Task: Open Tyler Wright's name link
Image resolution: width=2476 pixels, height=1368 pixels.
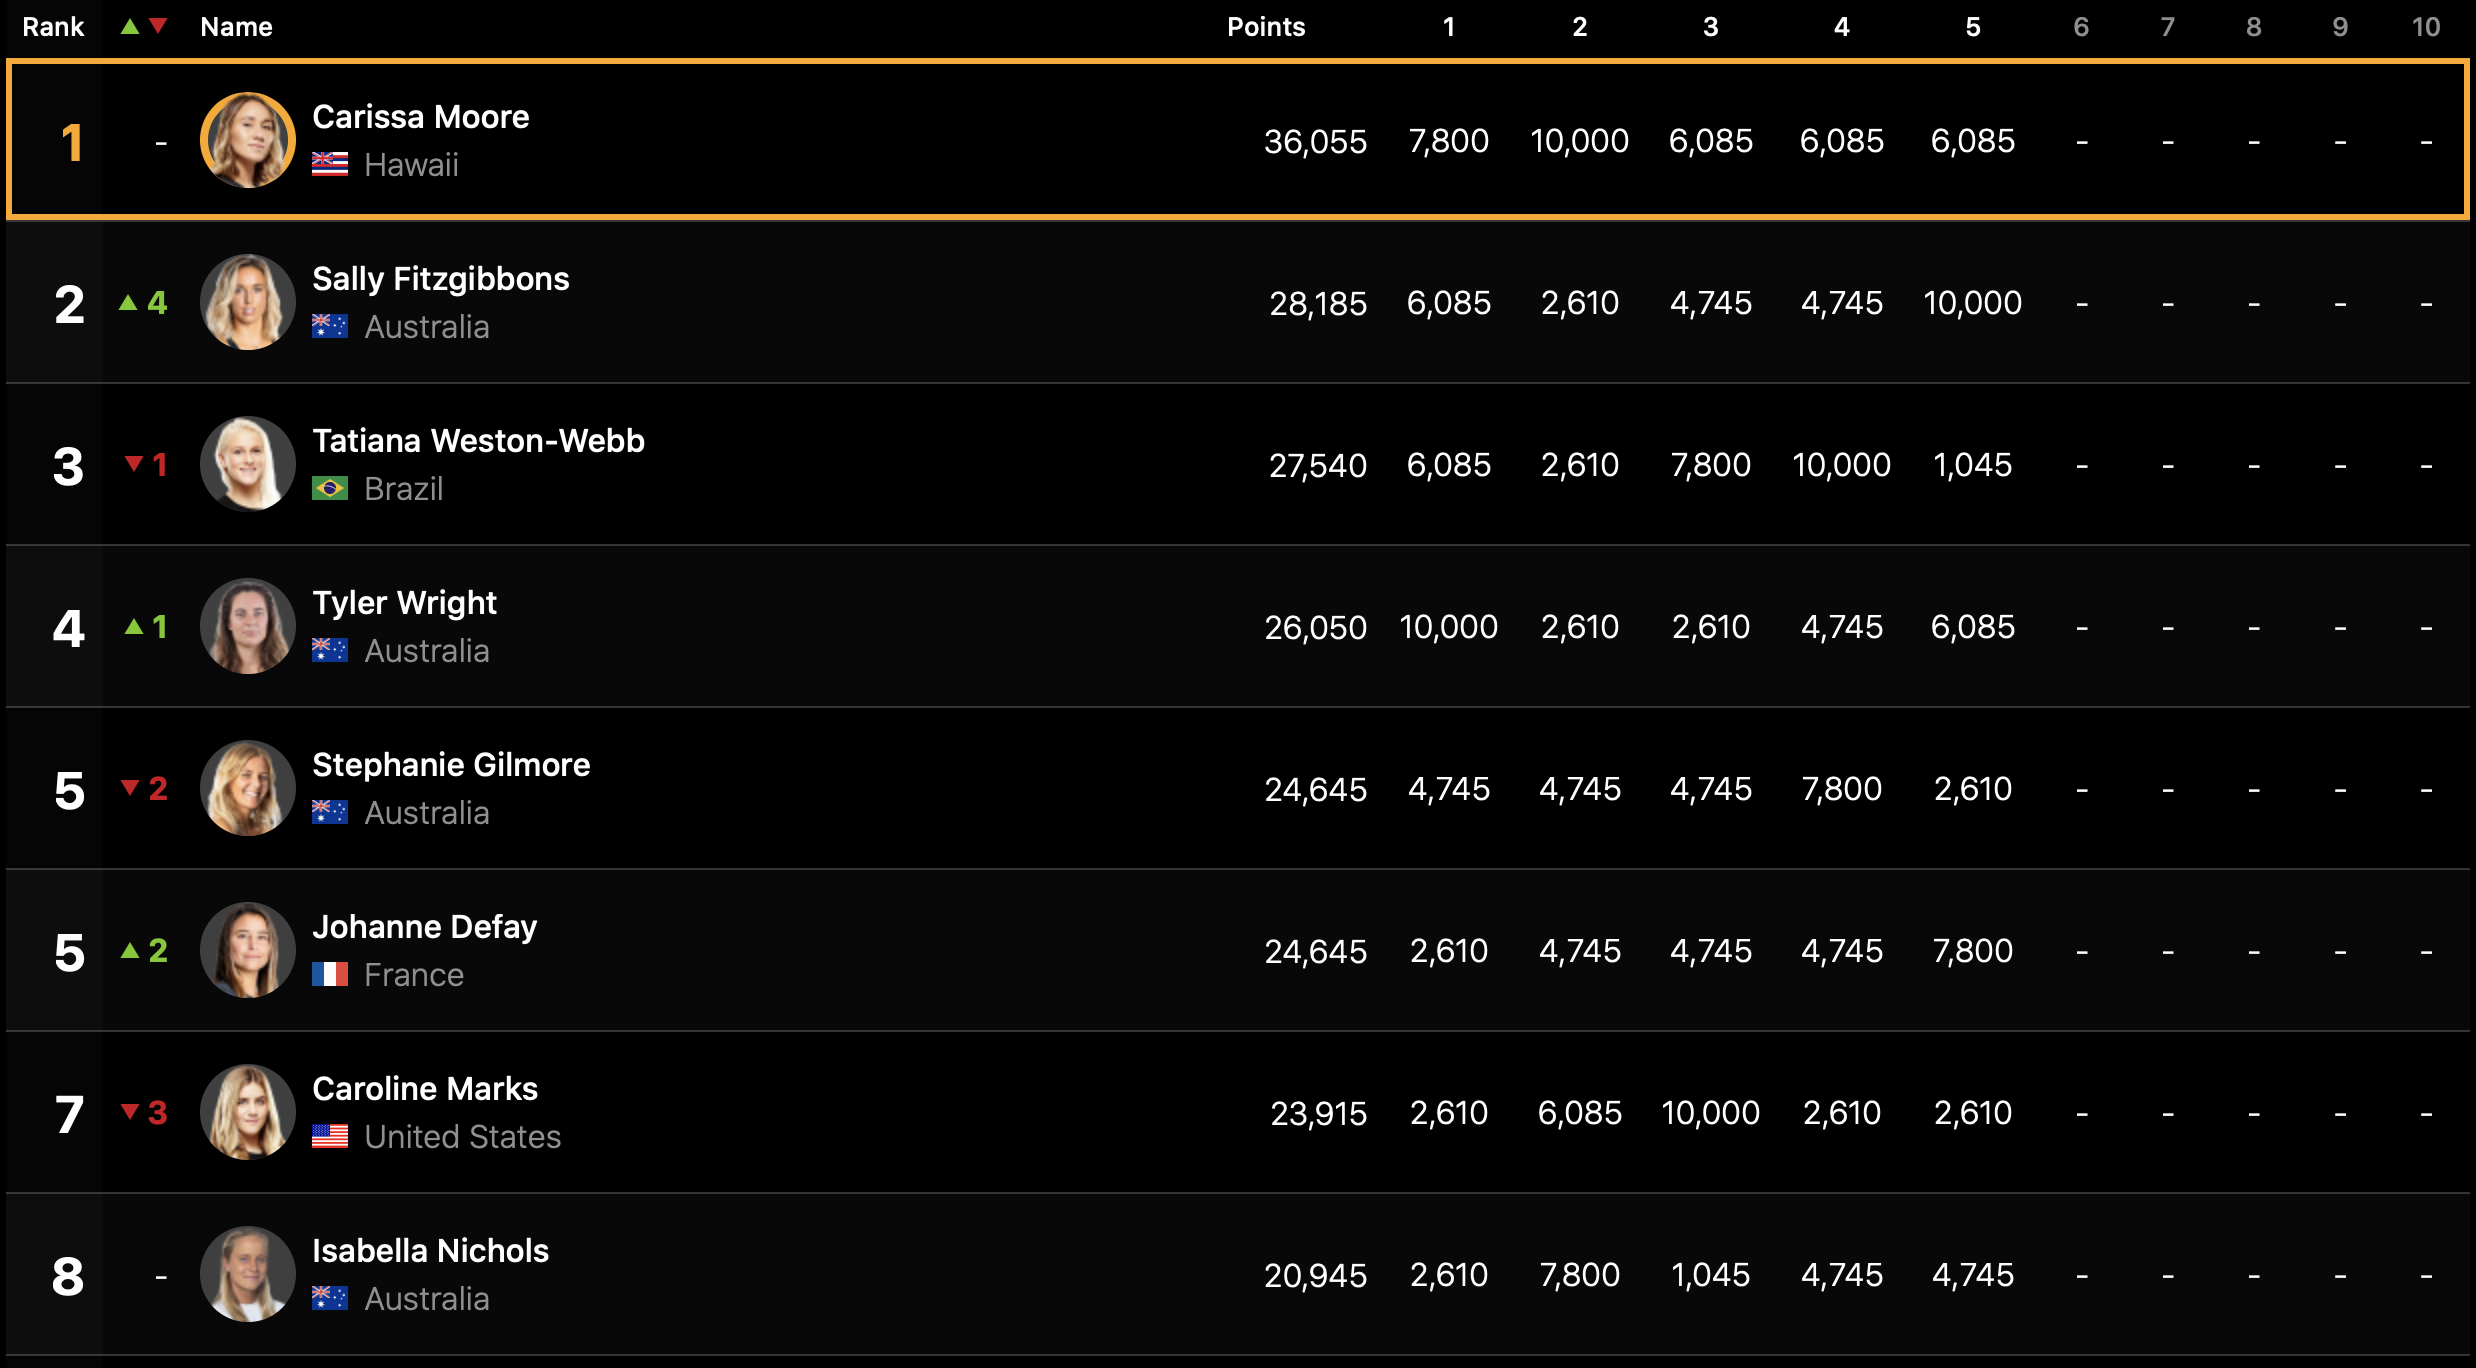Action: tap(404, 603)
